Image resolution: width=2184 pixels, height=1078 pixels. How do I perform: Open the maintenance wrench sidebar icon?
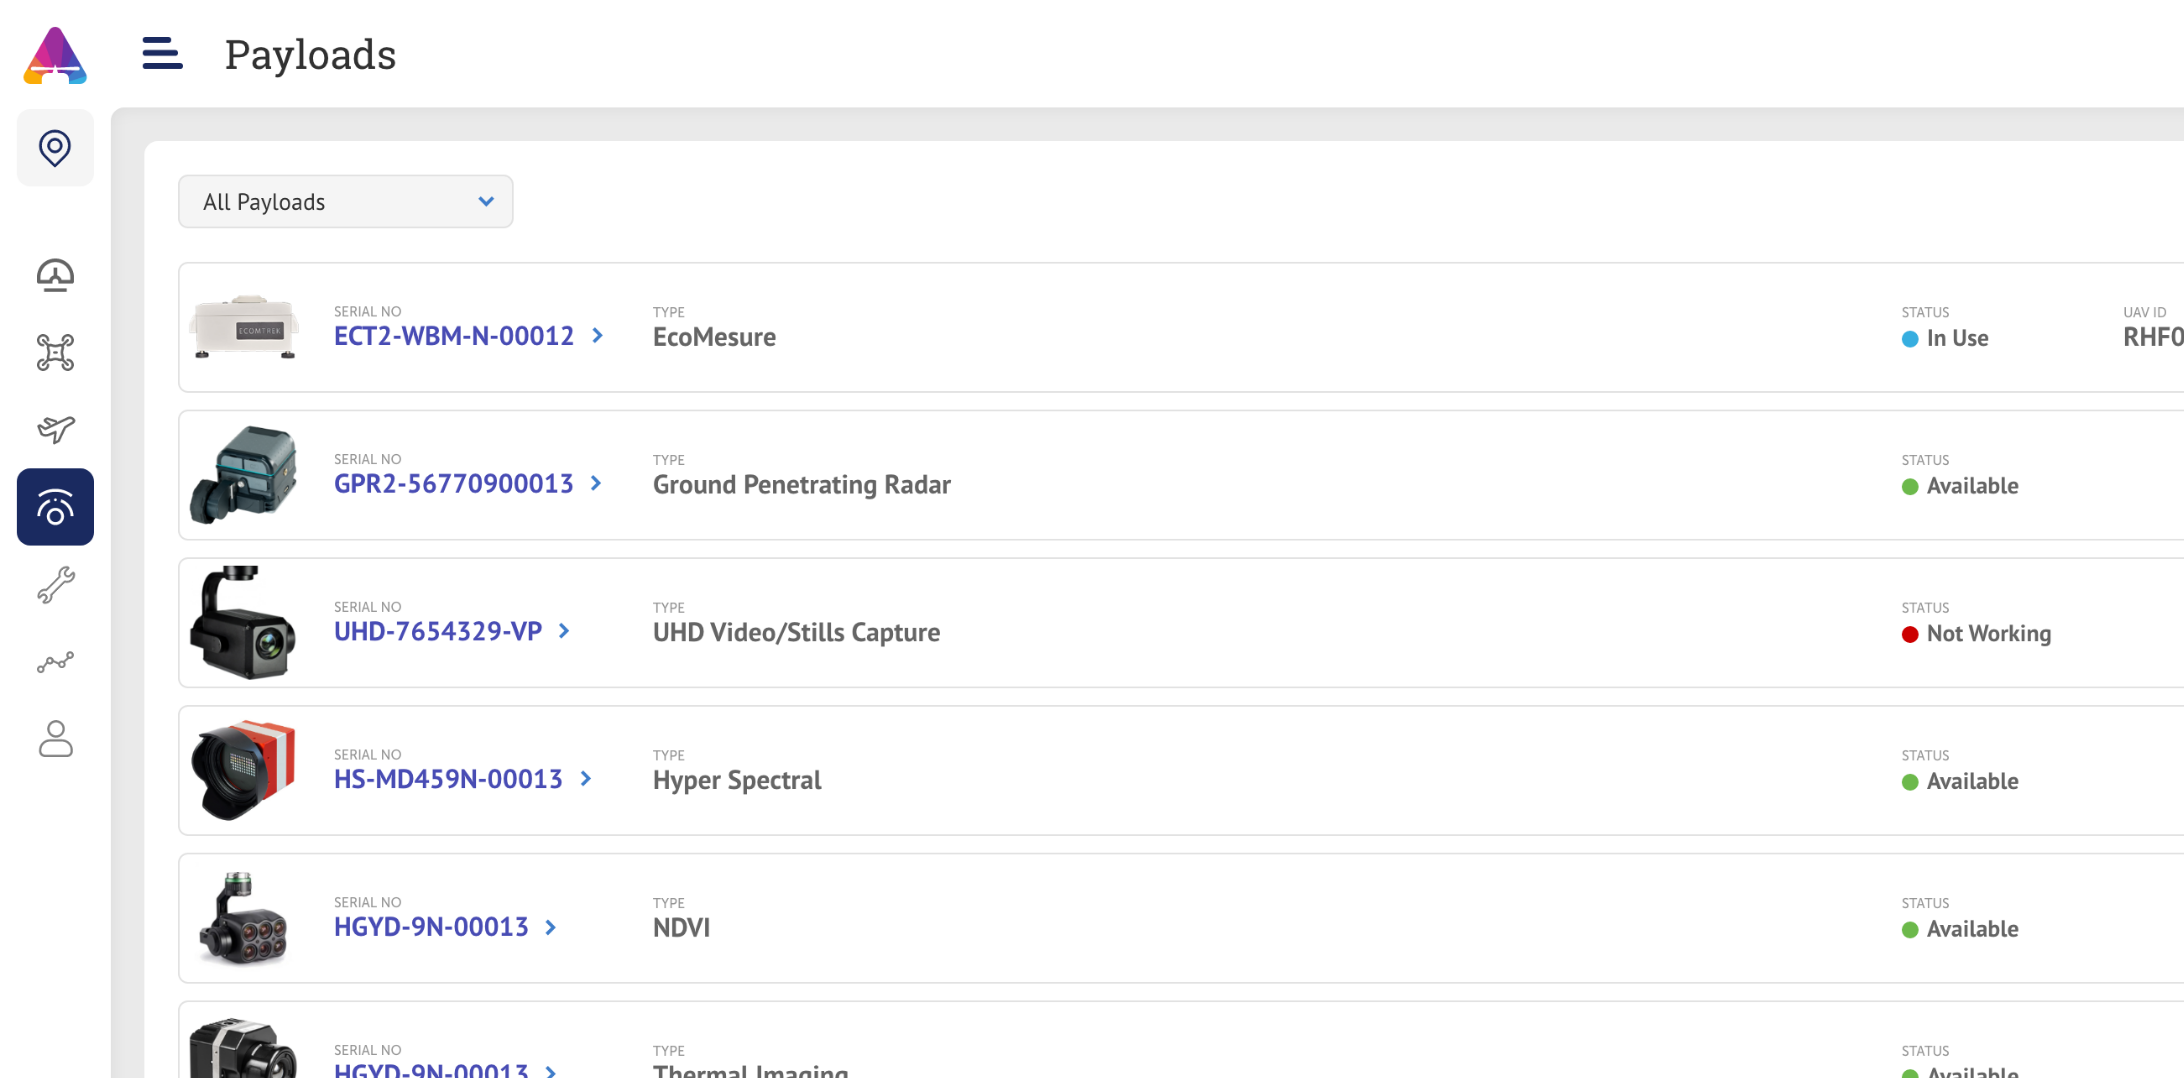(55, 585)
